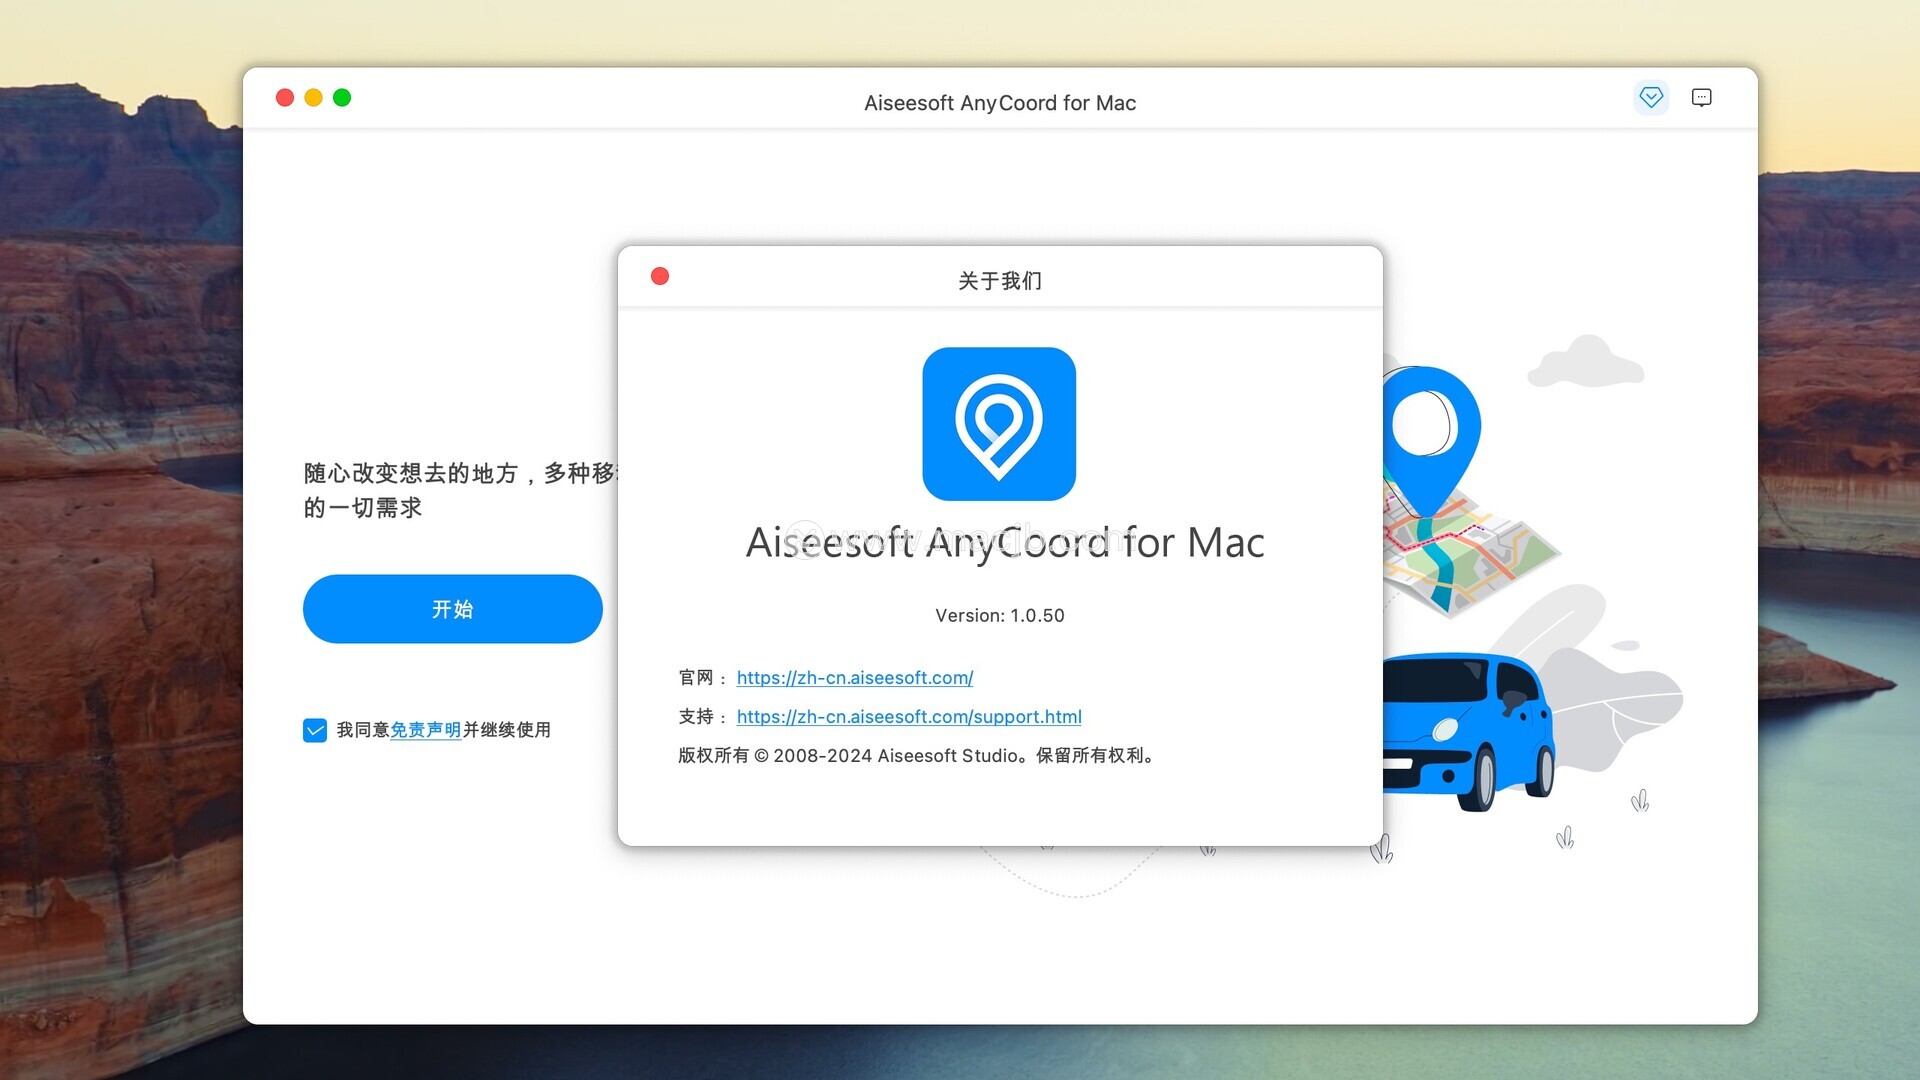Click the large Aiseesoft AnyCoord for Mac heading
The height and width of the screenshot is (1080, 1920).
tap(1005, 543)
